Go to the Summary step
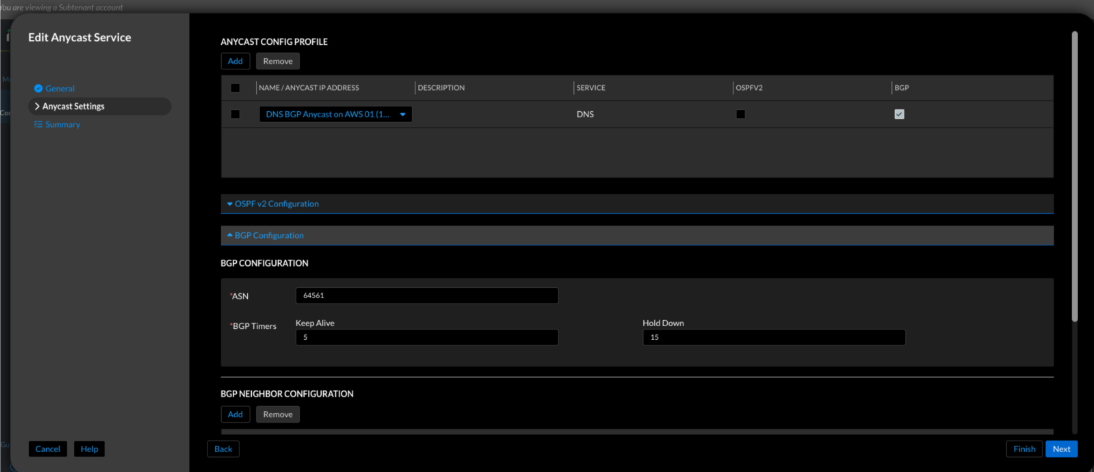Image resolution: width=1094 pixels, height=472 pixels. point(63,125)
